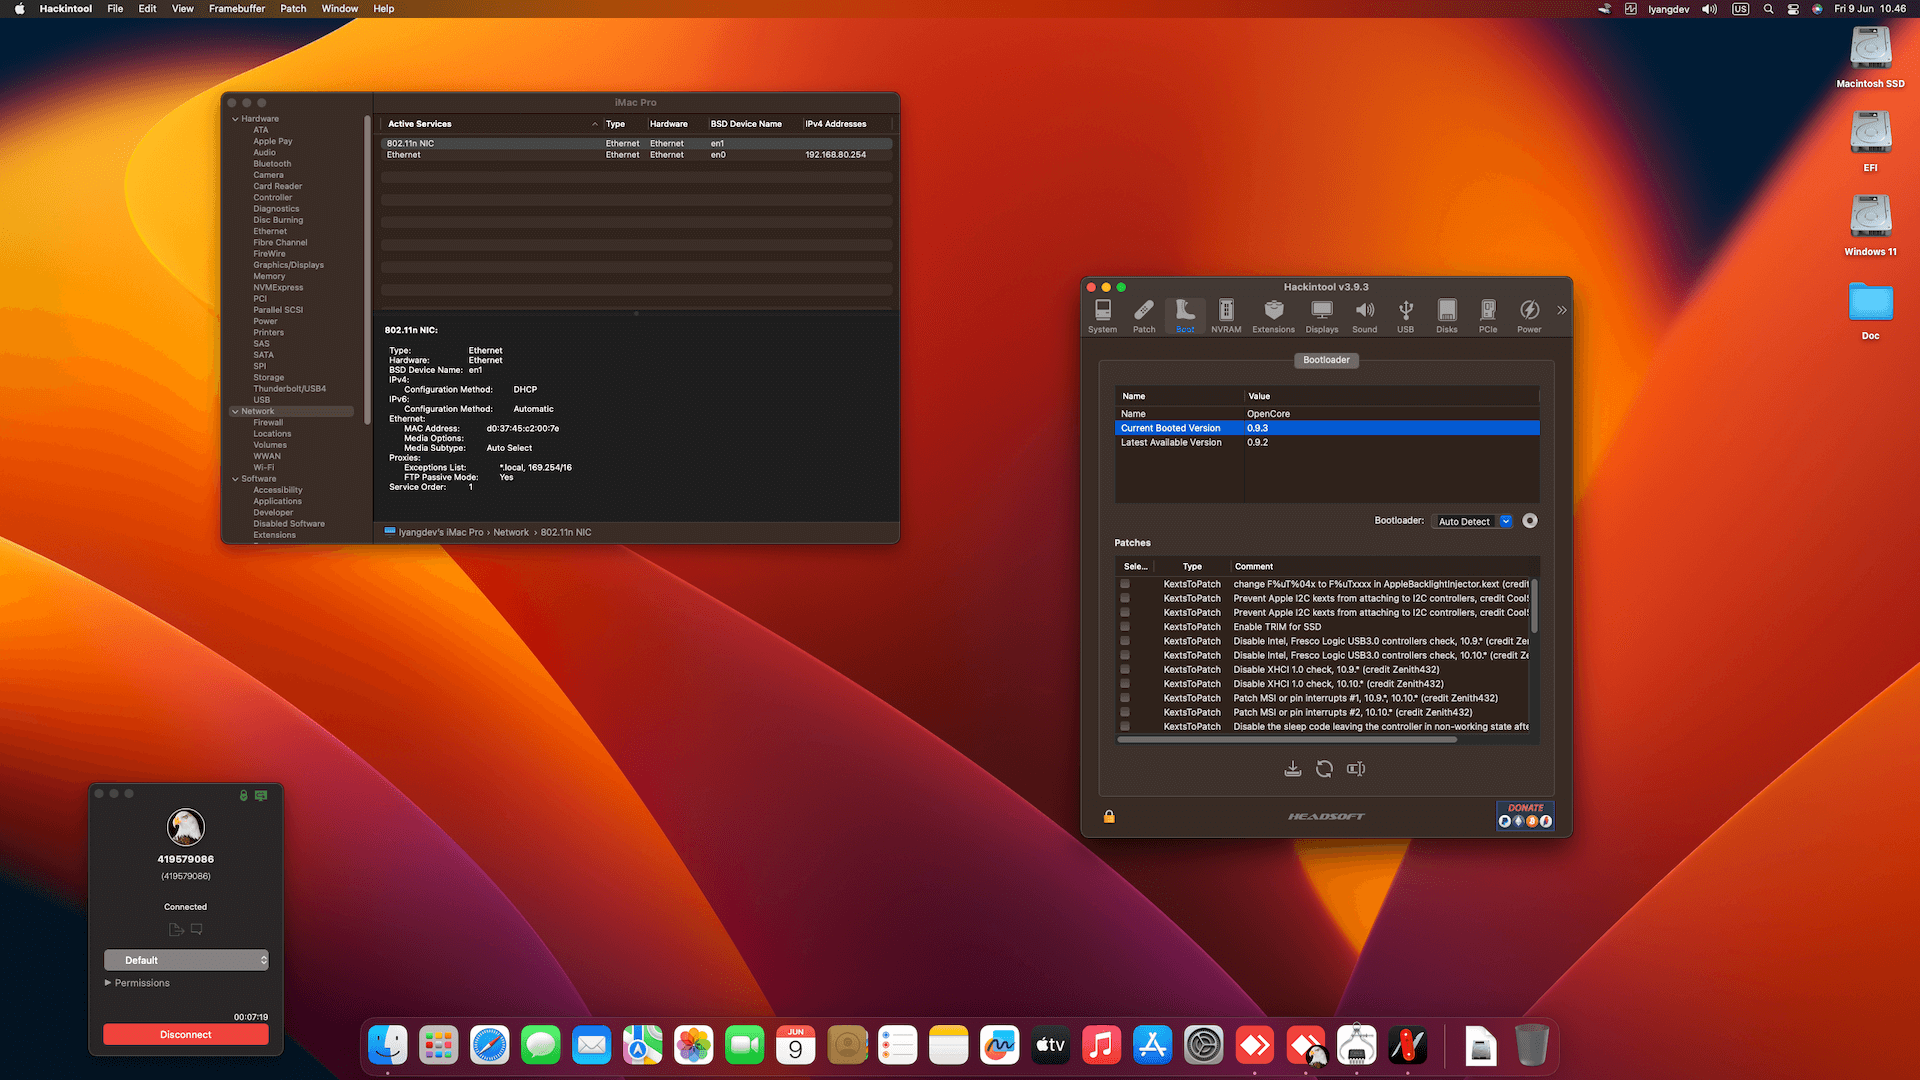
Task: Open the NVRAM panel in Hackintool
Action: [x=1225, y=315]
